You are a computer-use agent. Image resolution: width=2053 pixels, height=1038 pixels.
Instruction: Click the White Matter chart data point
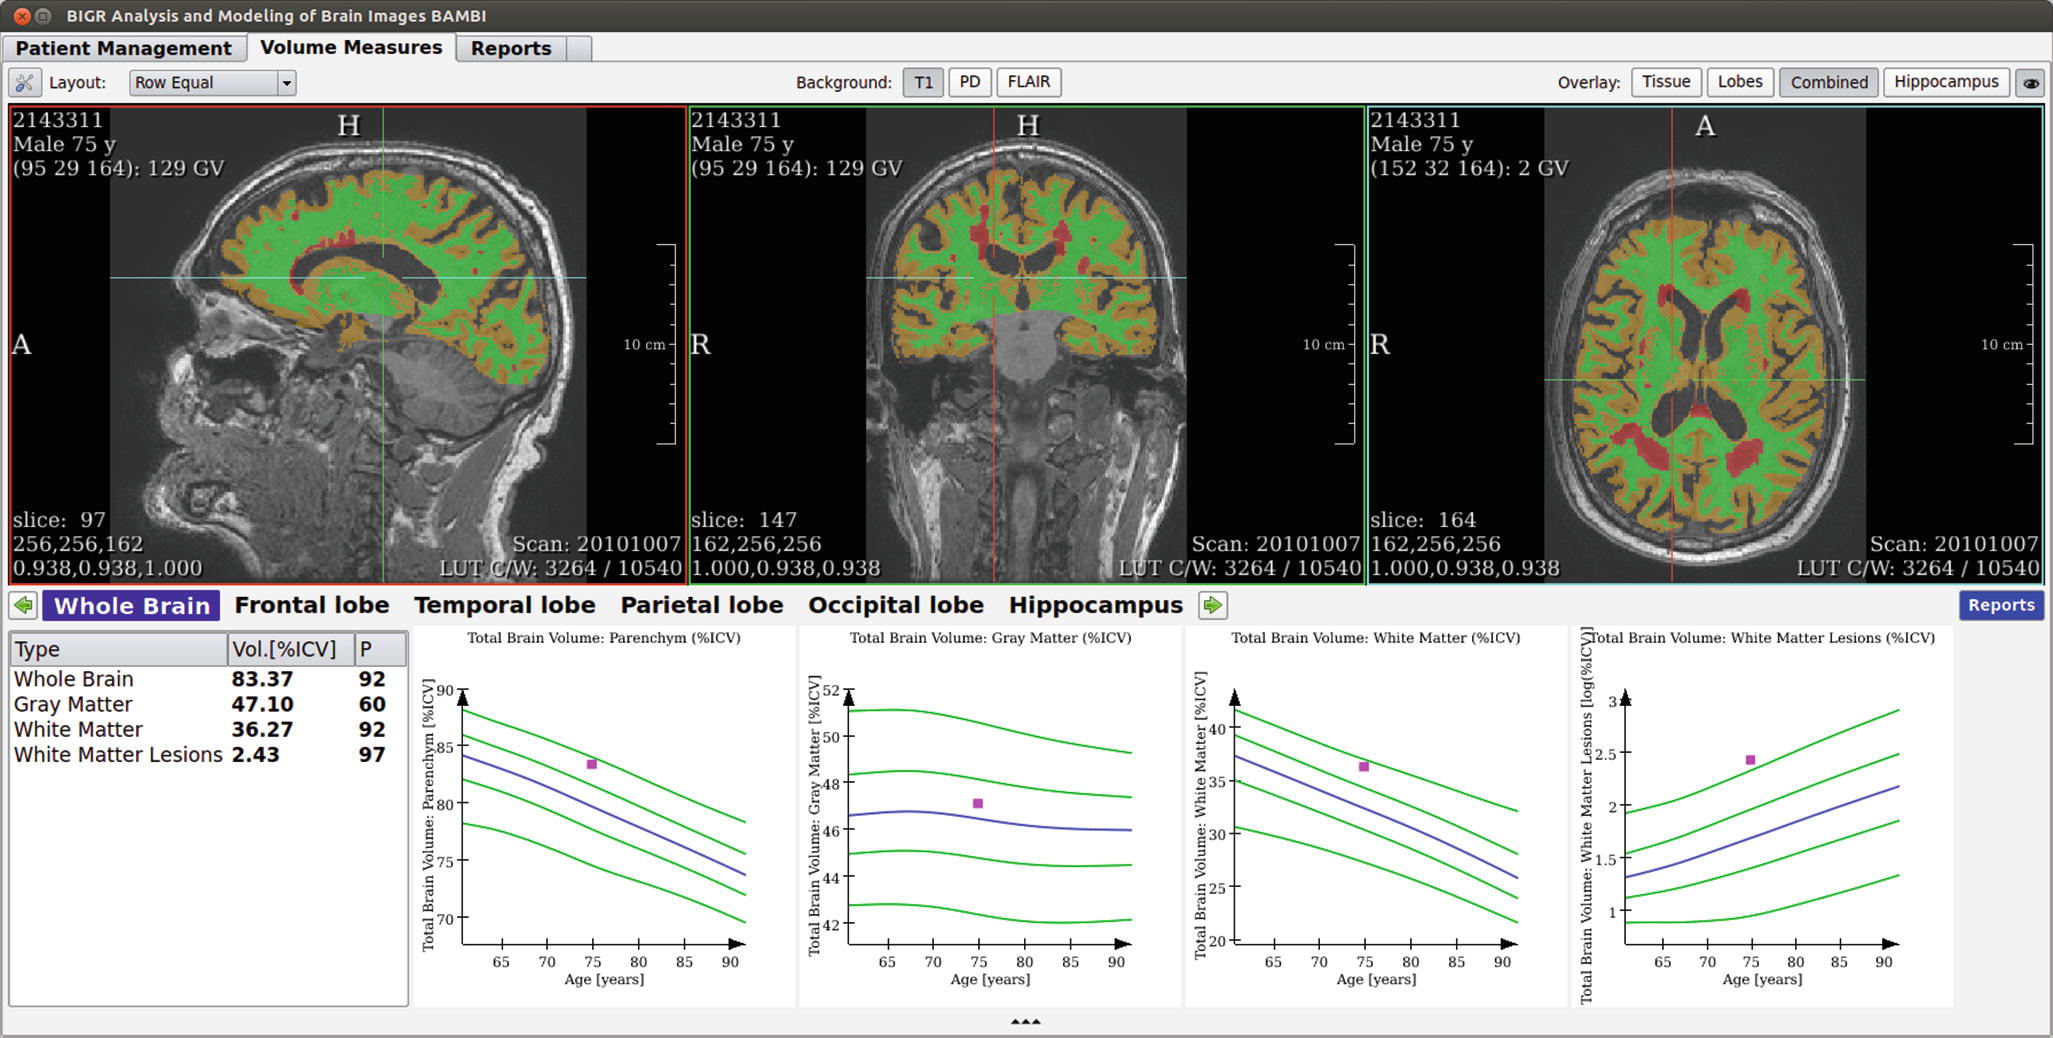click(x=1364, y=766)
